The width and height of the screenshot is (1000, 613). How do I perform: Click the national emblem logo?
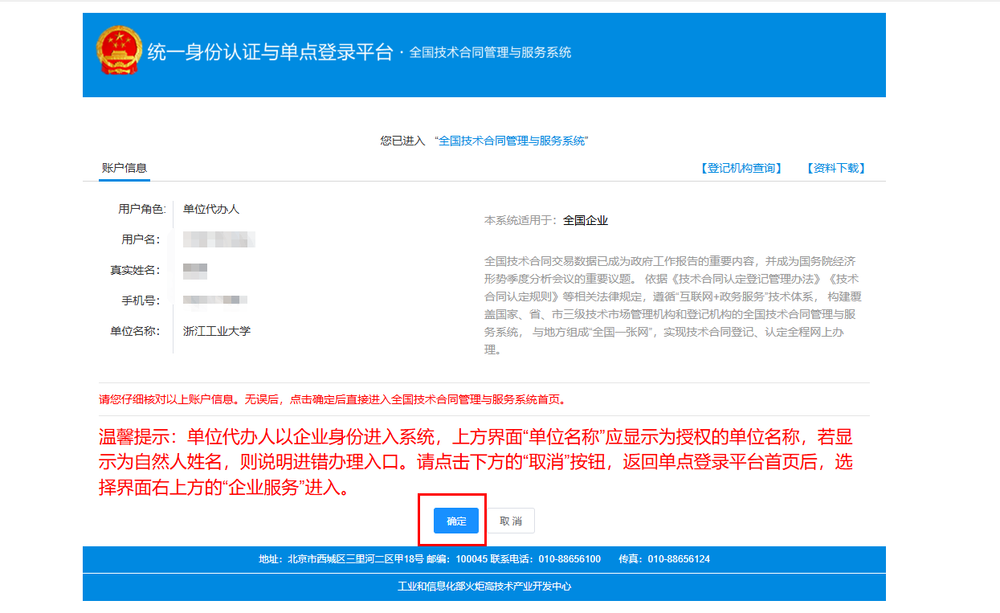click(119, 51)
